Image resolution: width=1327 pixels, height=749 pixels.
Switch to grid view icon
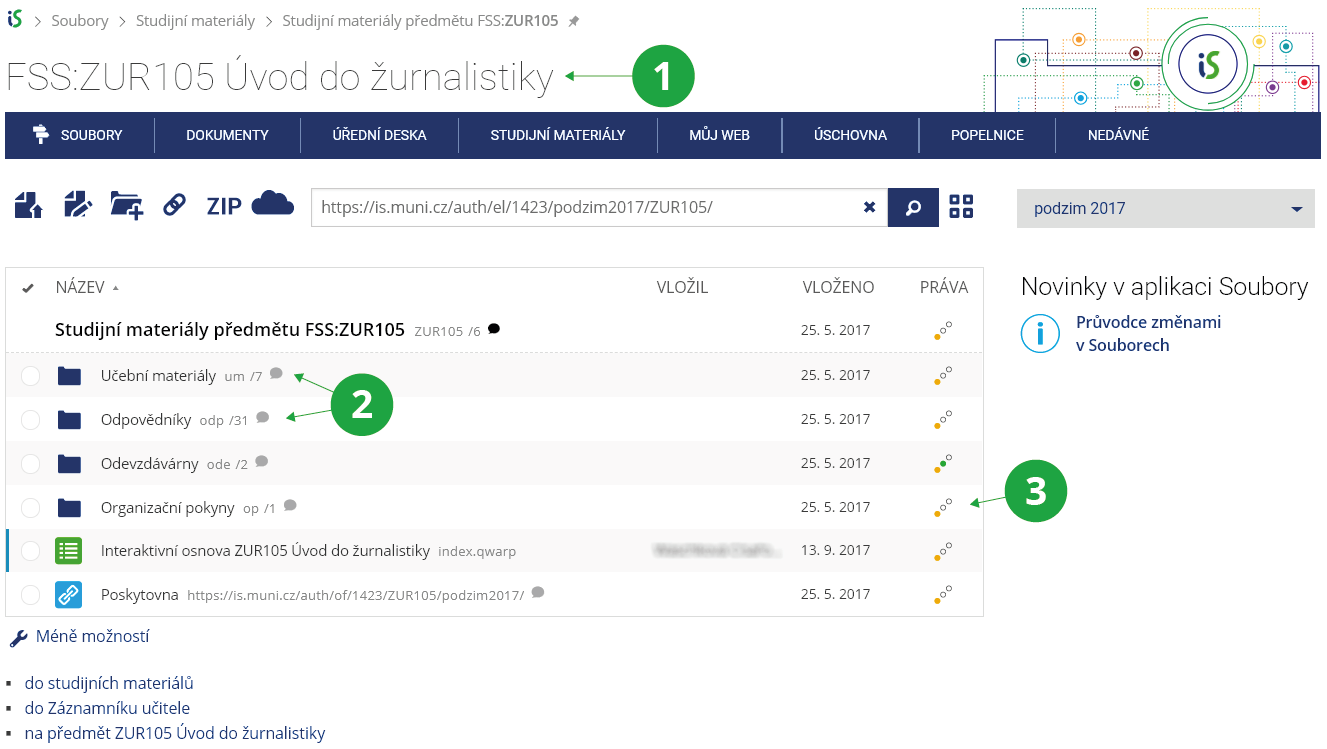[x=961, y=207]
